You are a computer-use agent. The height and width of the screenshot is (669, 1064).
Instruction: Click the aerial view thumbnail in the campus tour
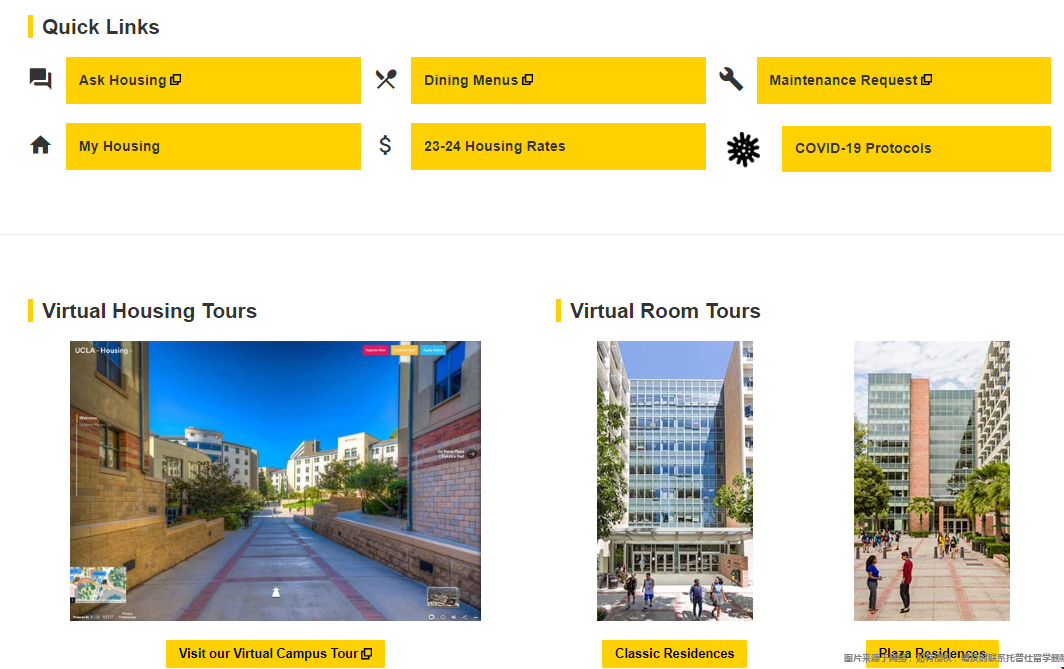pos(442,596)
